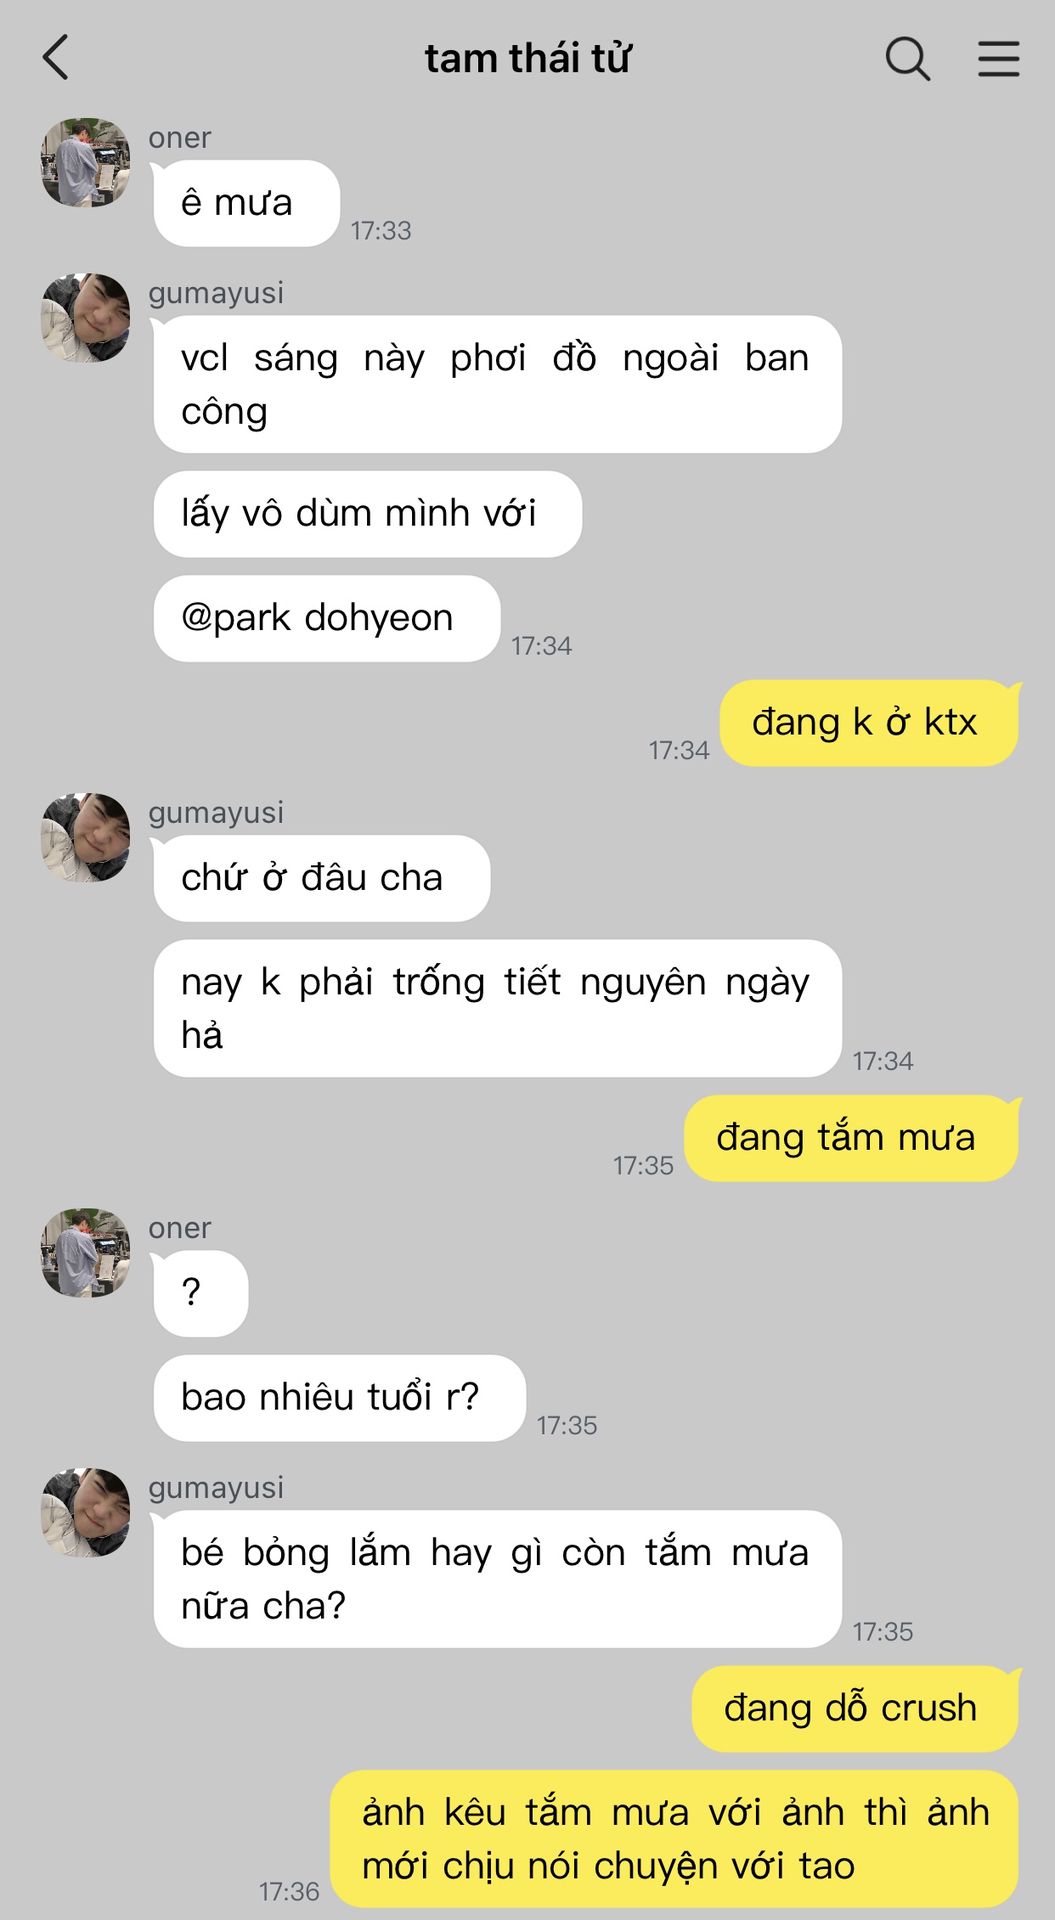Select the 'tam thái tử' chat title

coord(527,58)
